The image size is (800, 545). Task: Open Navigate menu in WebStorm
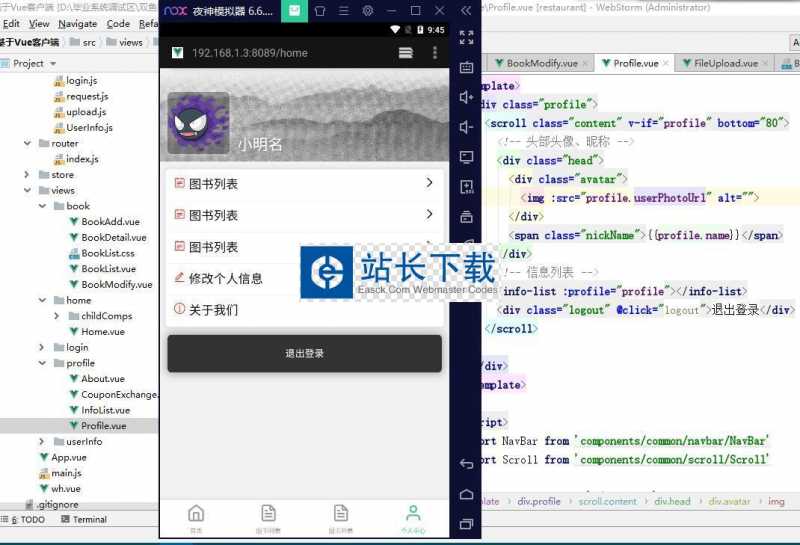pyautogui.click(x=78, y=24)
